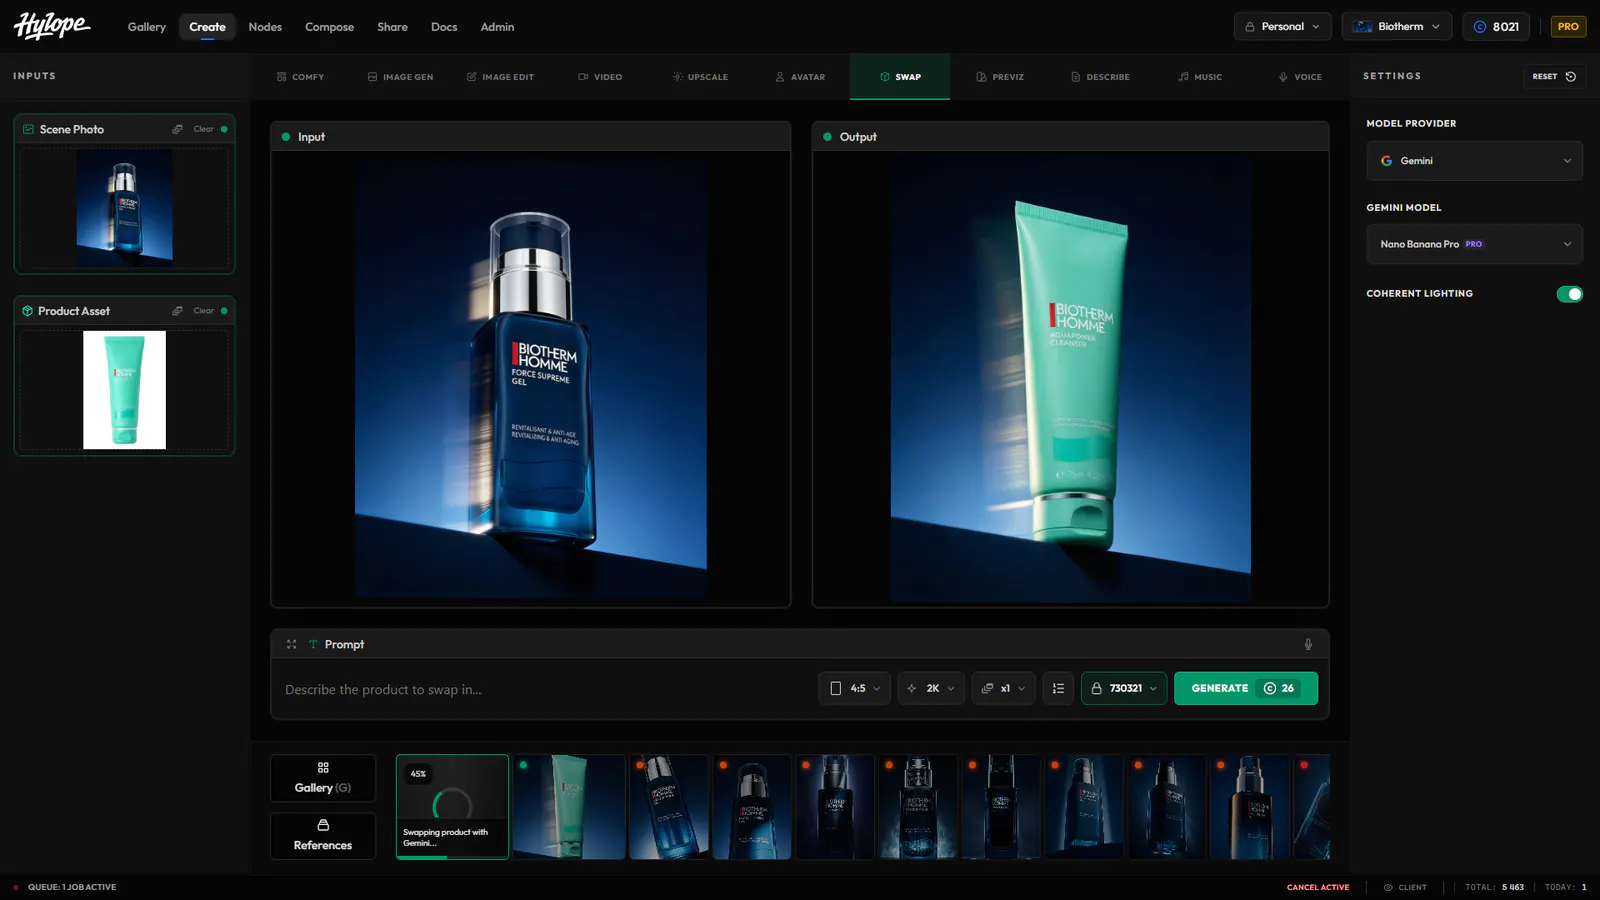This screenshot has height=900, width=1600.
Task: Click the PRO plan badge
Action: point(1568,27)
